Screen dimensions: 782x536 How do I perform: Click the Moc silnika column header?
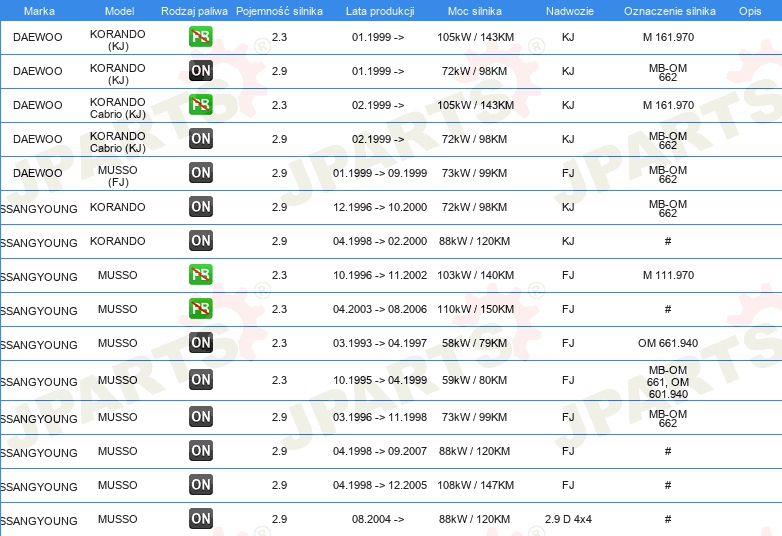475,11
